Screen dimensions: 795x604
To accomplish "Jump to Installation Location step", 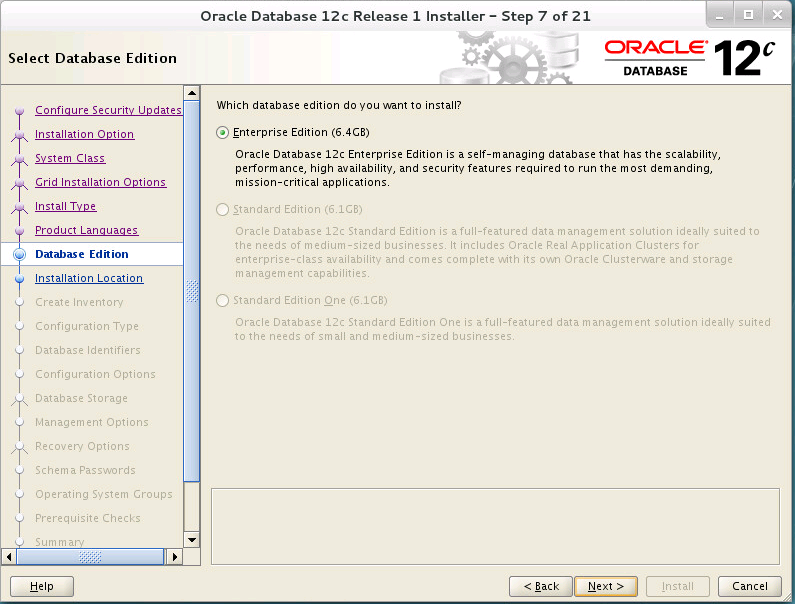I will point(89,278).
